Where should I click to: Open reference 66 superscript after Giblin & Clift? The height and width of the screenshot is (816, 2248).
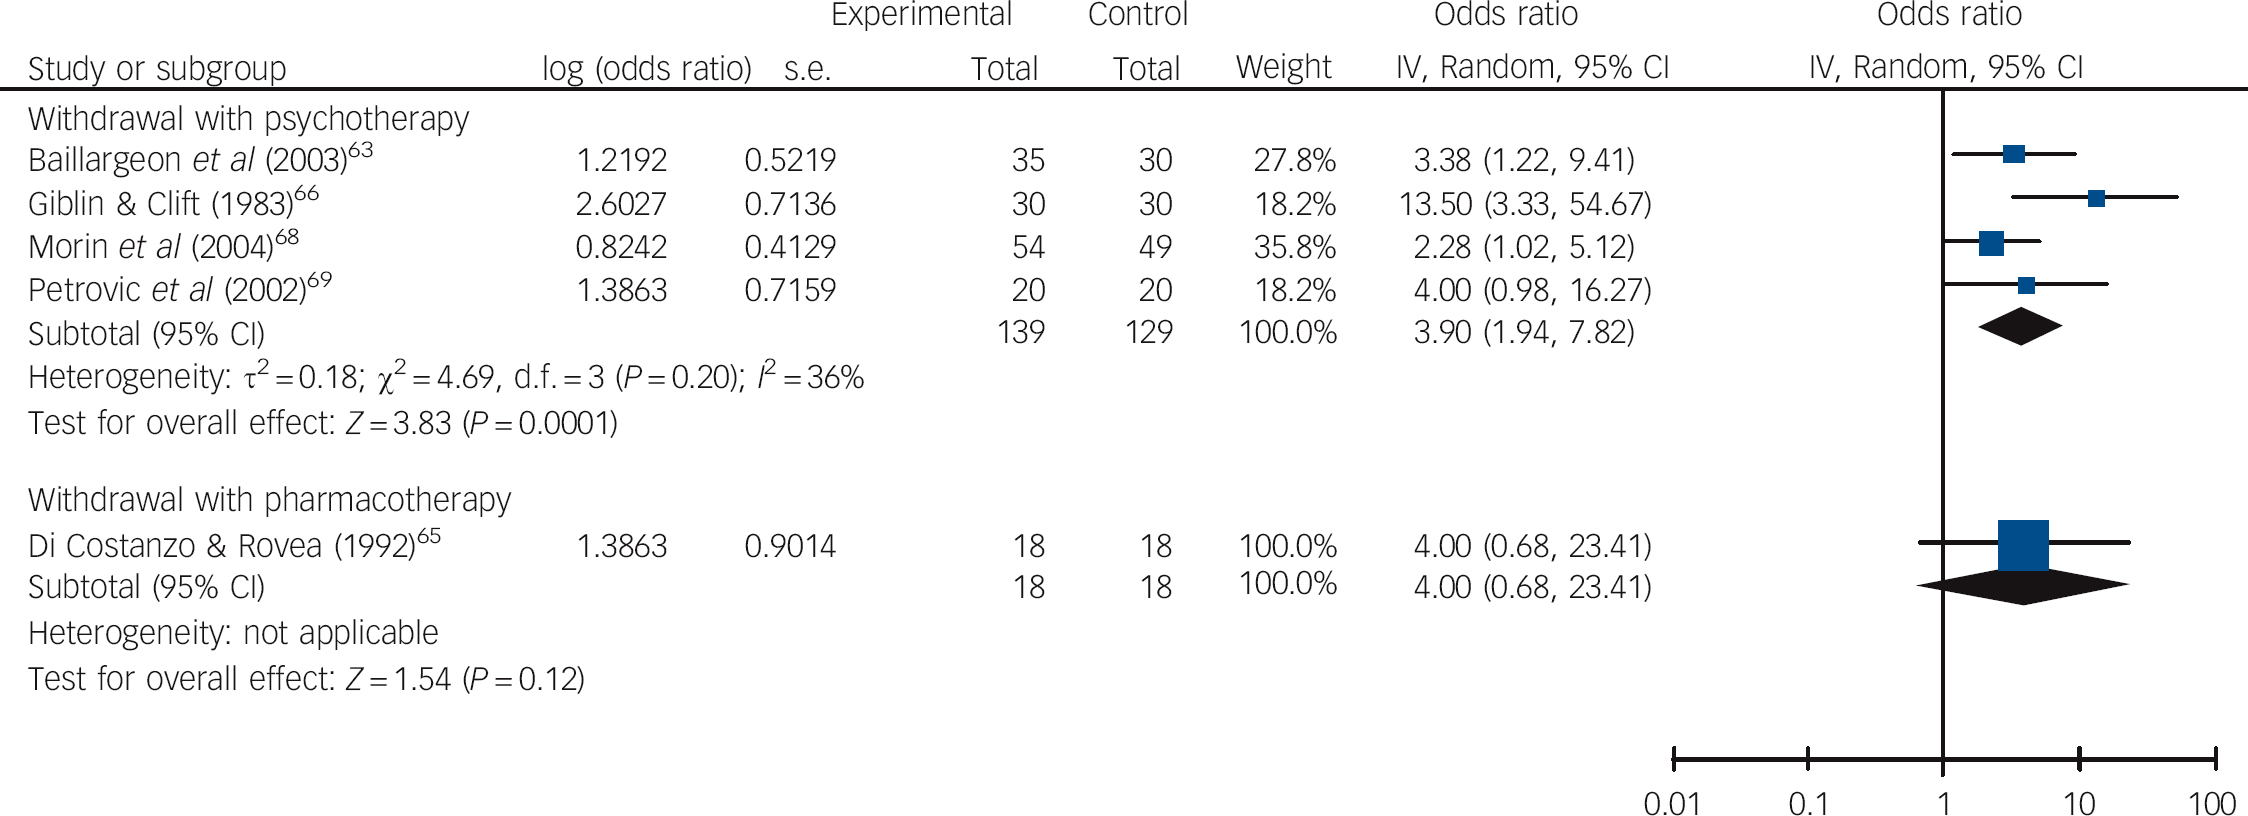(x=307, y=193)
